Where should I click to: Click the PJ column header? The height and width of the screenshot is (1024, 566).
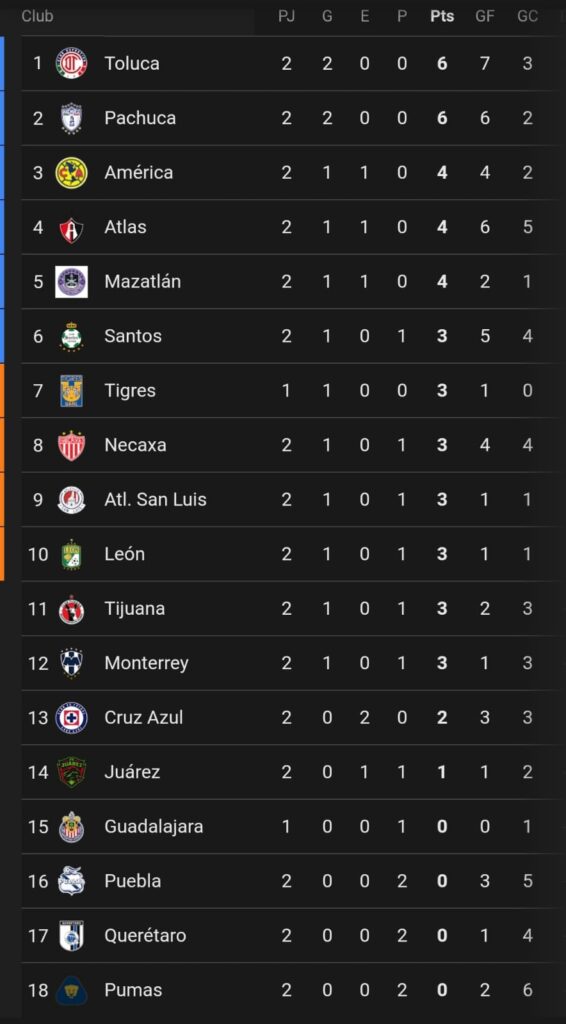pos(287,16)
